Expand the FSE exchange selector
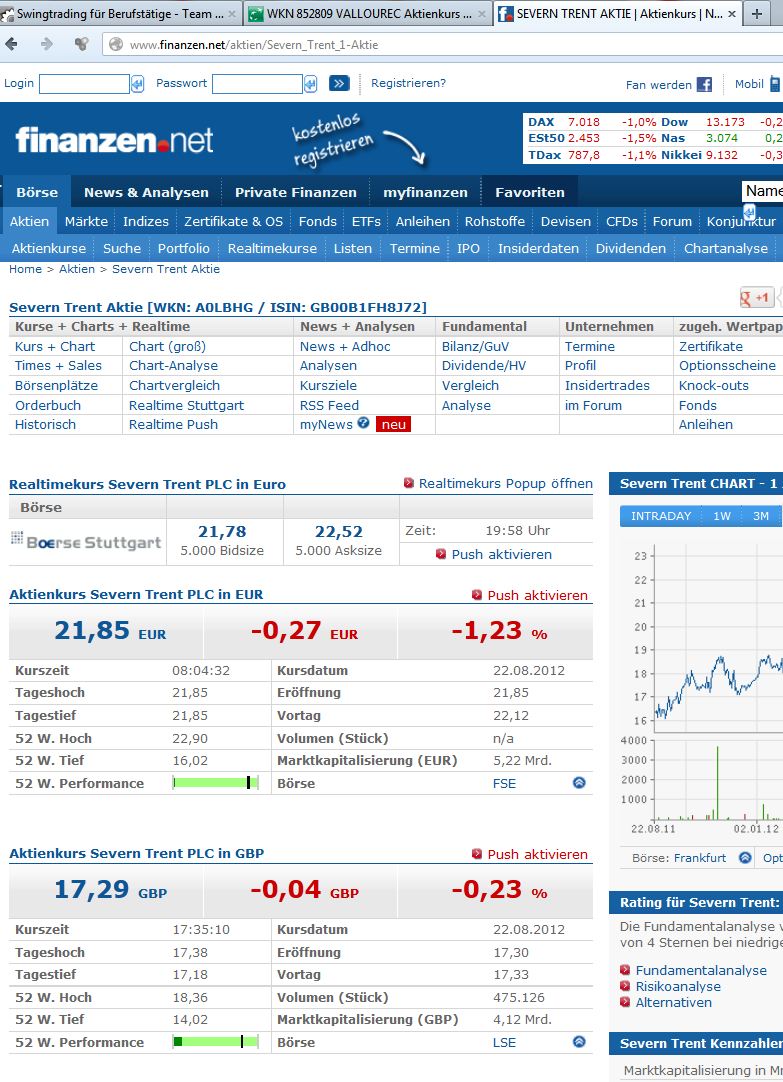This screenshot has width=783, height=1082. (578, 783)
